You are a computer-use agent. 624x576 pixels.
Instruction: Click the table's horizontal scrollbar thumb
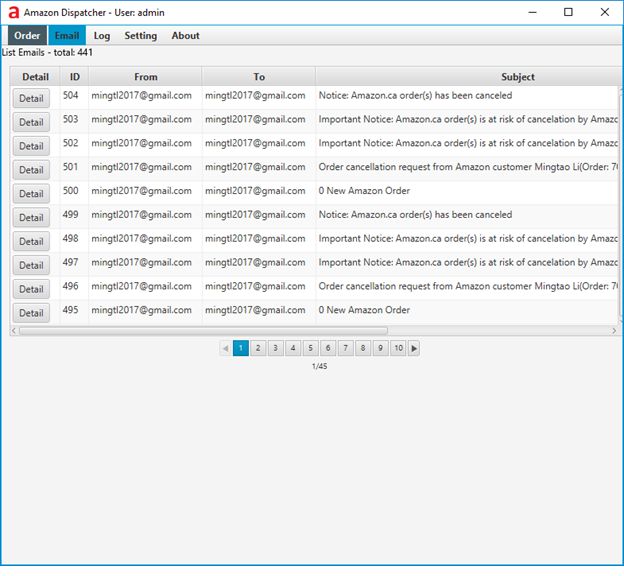pyautogui.click(x=203, y=331)
